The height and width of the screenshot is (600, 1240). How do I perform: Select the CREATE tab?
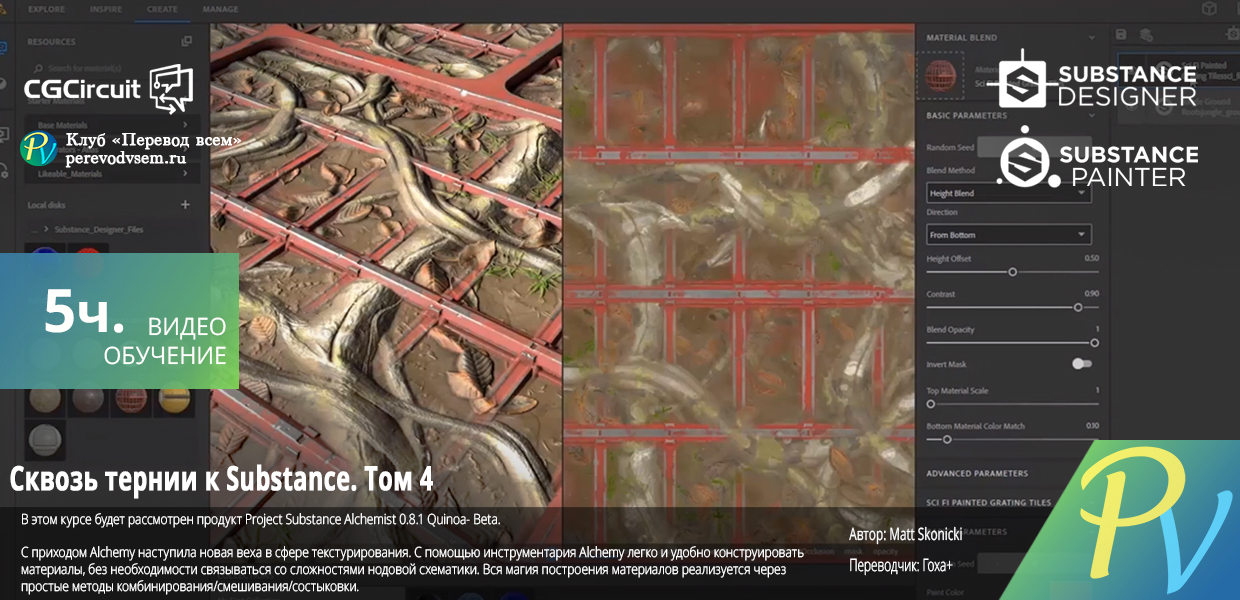pos(161,10)
